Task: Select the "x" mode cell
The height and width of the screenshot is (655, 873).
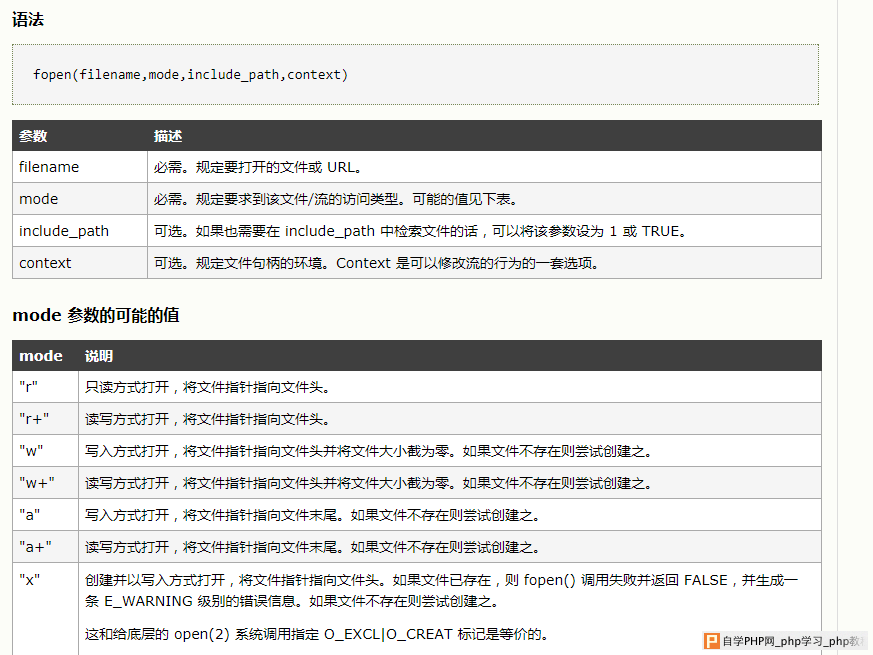Action: coord(45,609)
